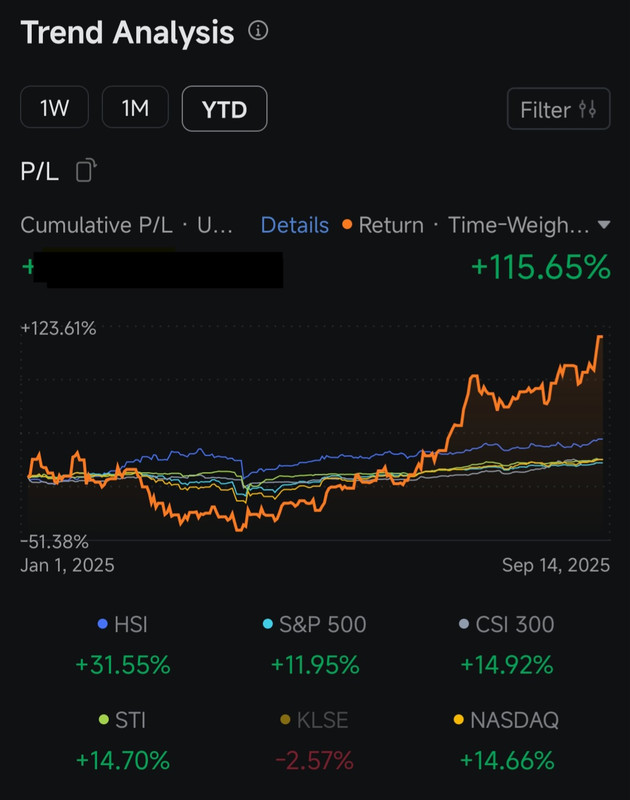Click the blue HSI legend dot
Image resolution: width=630 pixels, height=800 pixels.
[x=103, y=624]
